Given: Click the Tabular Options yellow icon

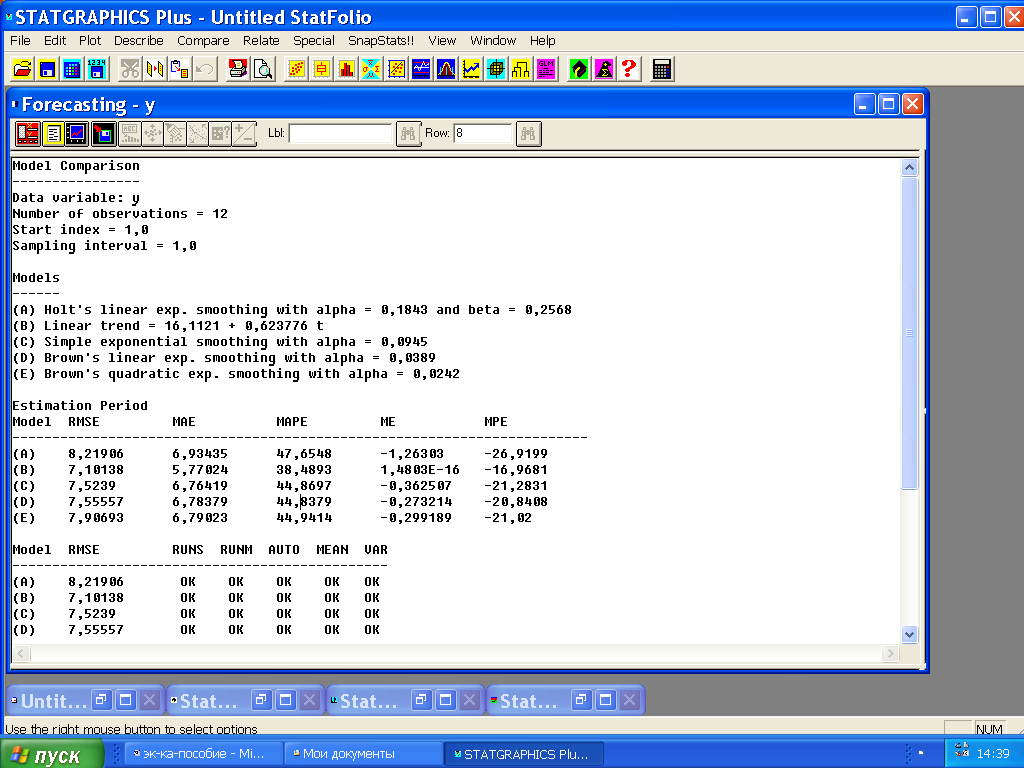Looking at the screenshot, I should 53,134.
